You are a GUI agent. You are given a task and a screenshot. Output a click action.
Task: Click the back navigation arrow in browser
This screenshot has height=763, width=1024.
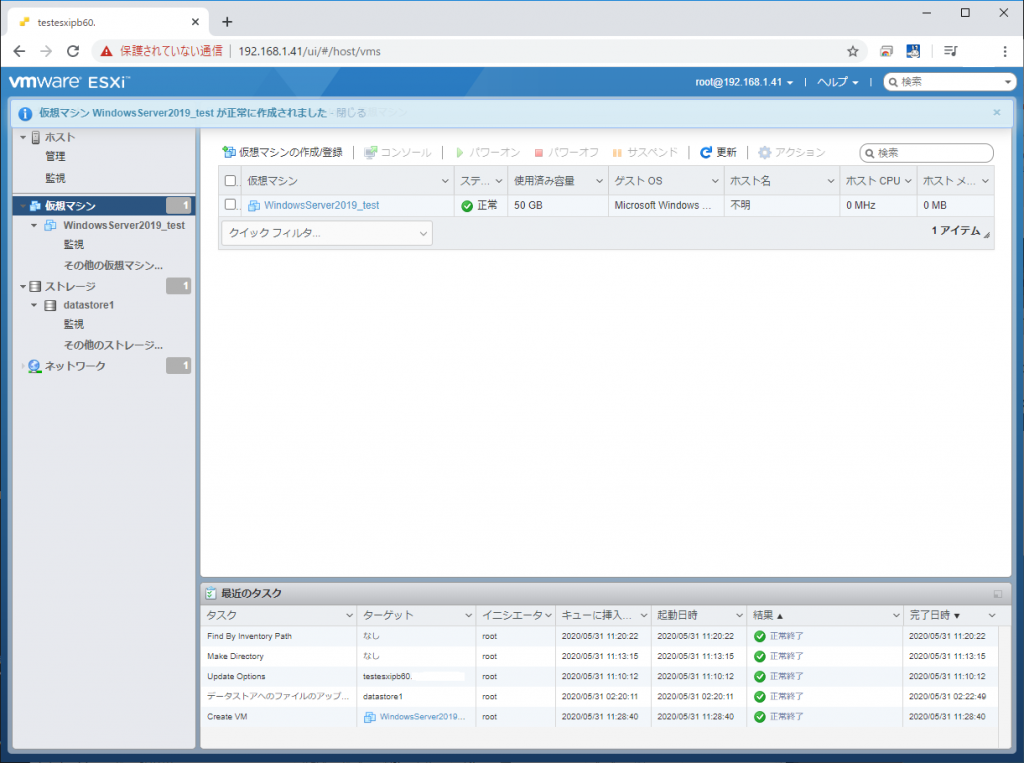[20, 51]
